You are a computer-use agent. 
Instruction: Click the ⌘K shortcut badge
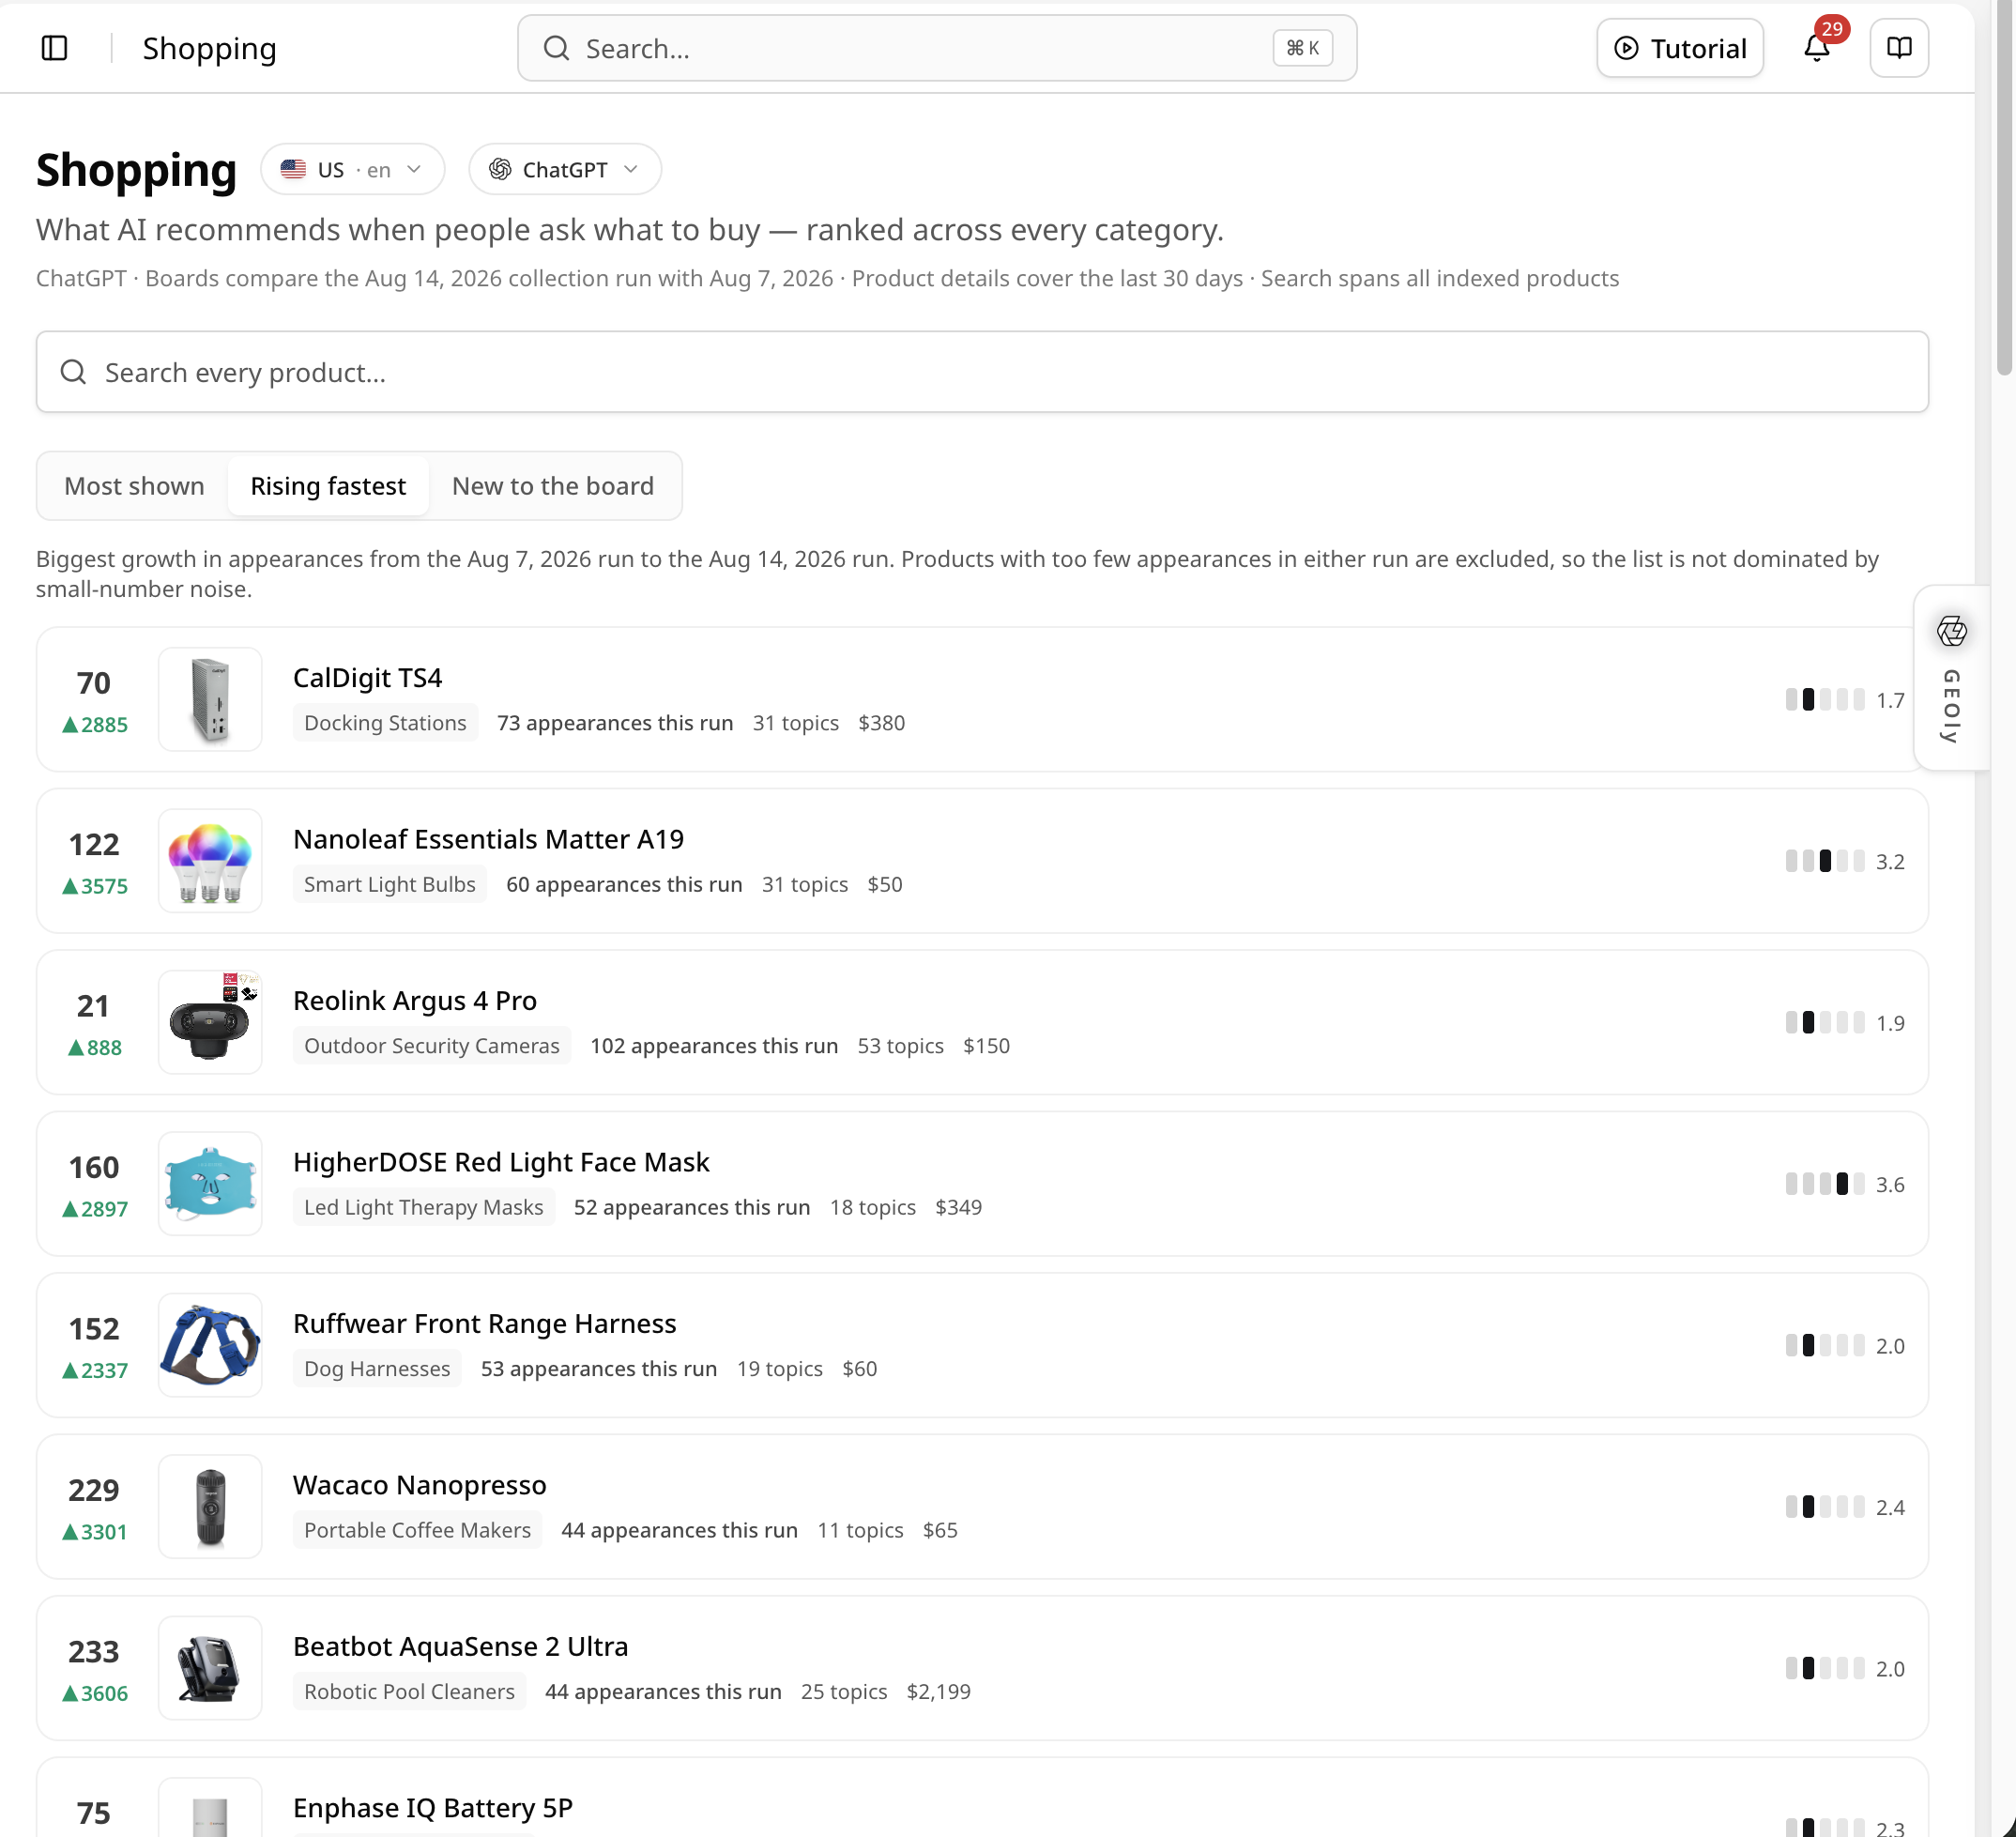[x=1302, y=48]
